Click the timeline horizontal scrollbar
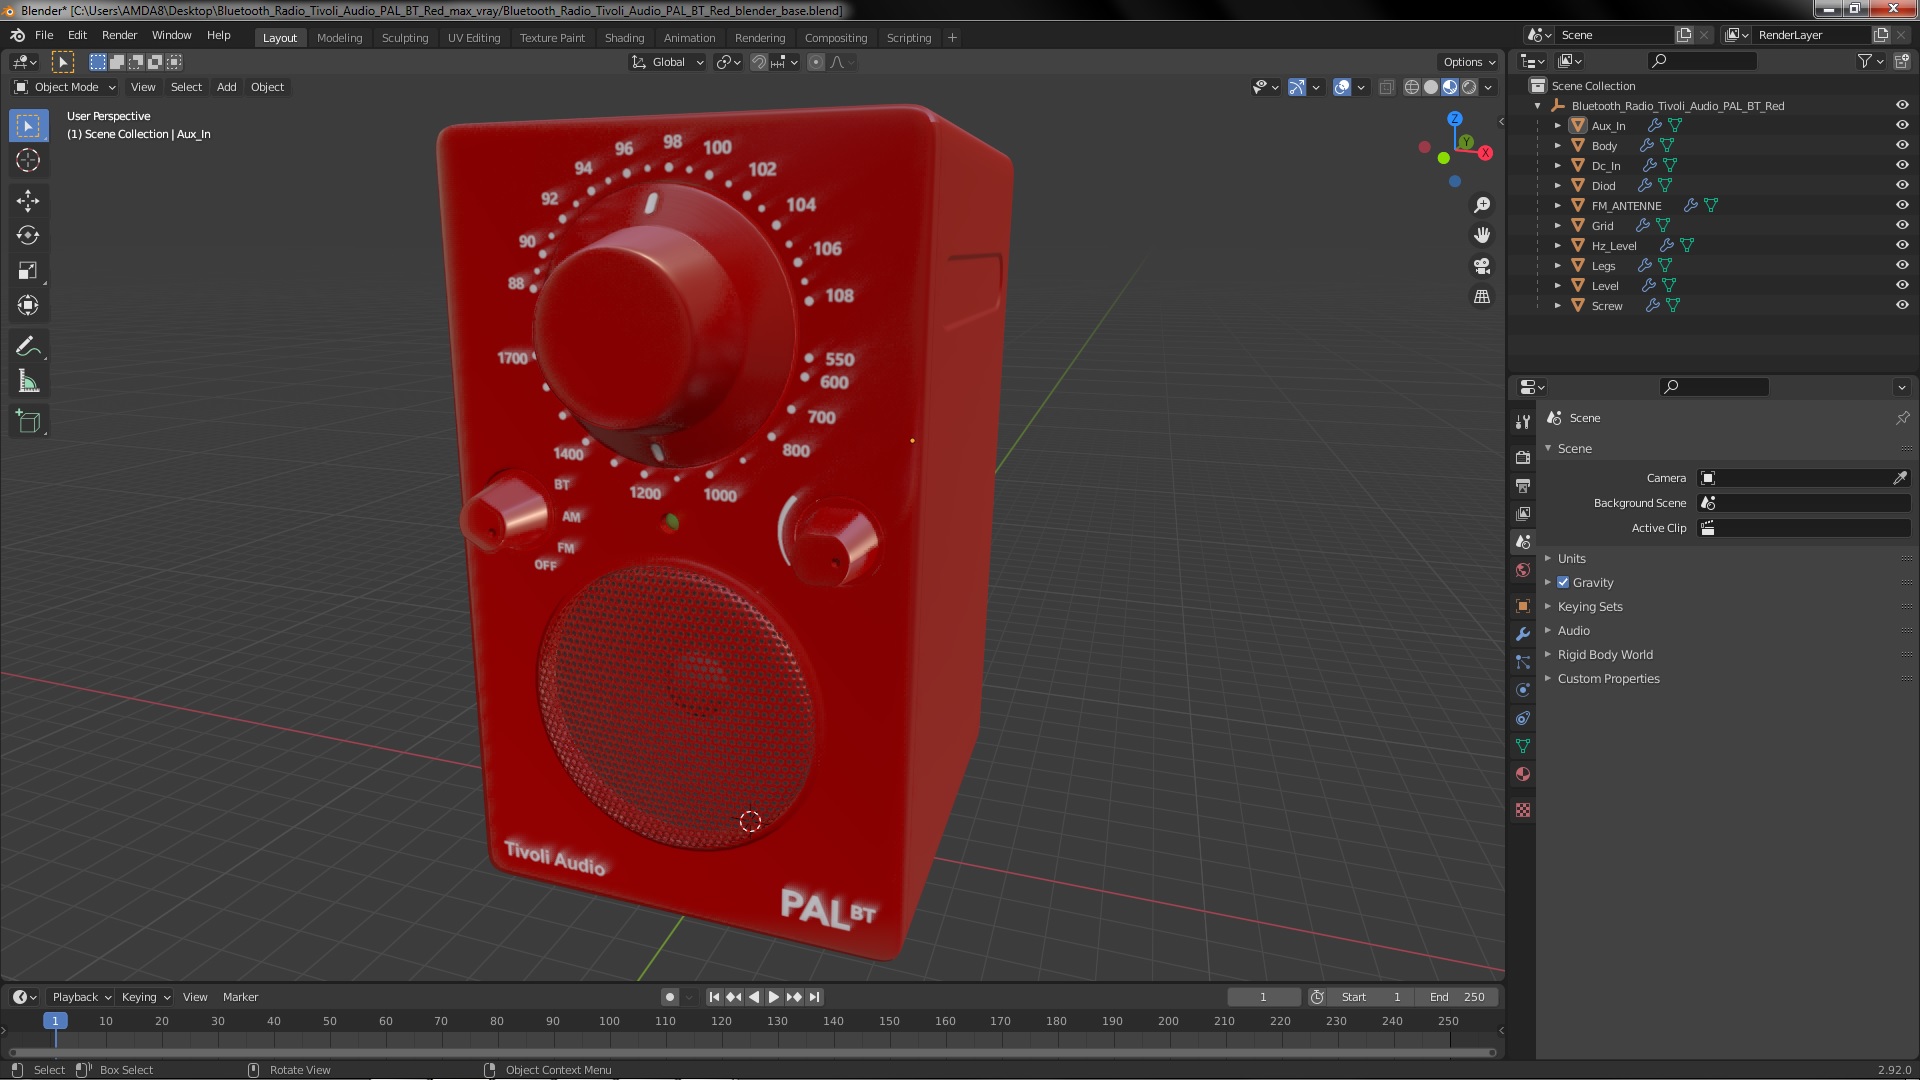Screen dimensions: 1920x1080 coord(752,1052)
